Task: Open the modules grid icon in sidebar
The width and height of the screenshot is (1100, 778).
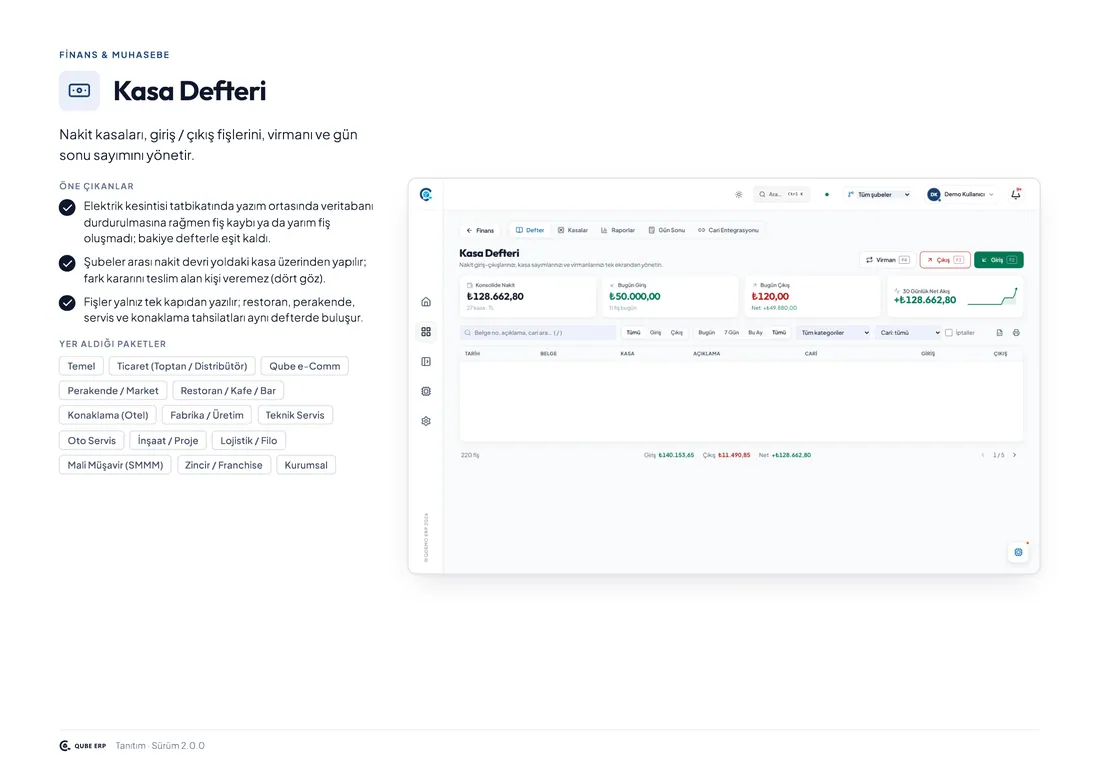Action: click(426, 332)
